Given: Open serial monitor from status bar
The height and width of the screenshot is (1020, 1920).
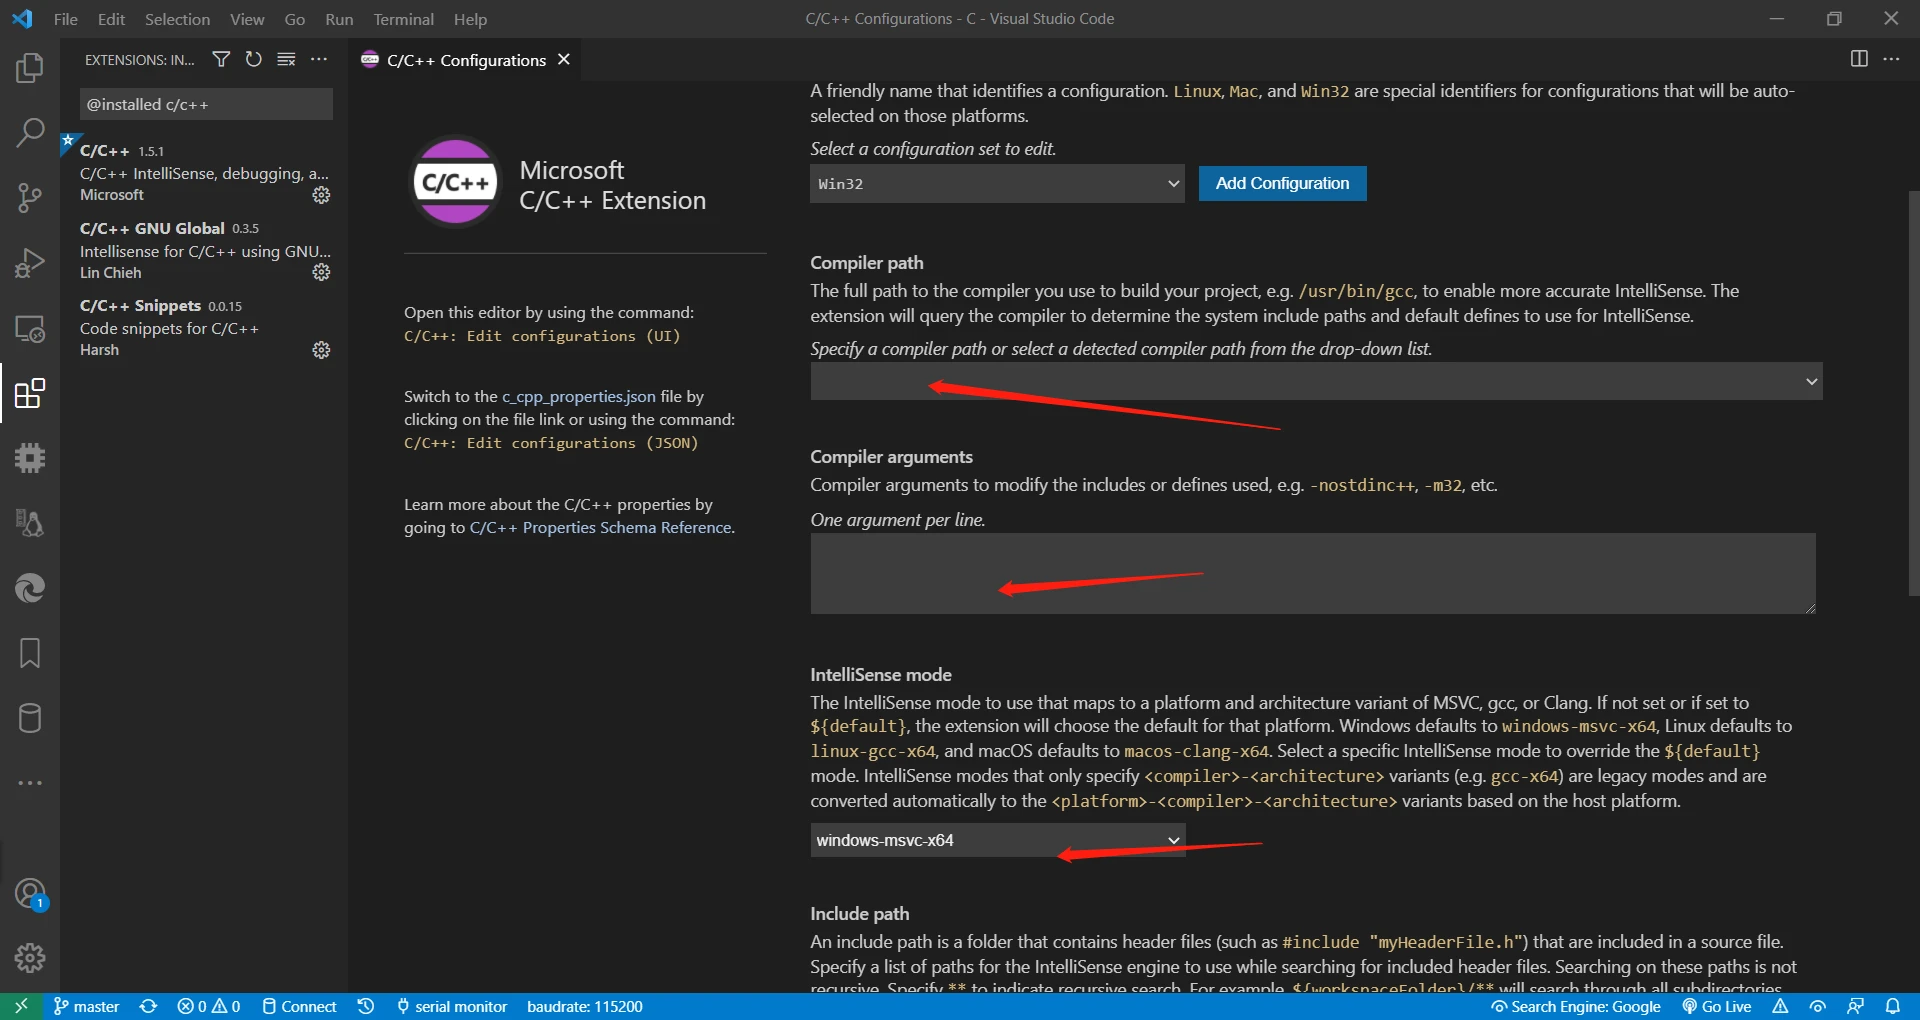Looking at the screenshot, I should [452, 1006].
